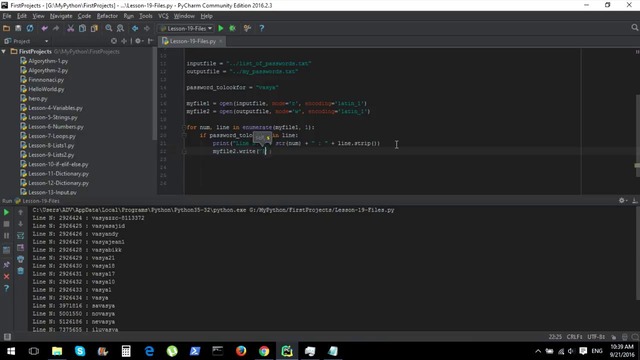Viewport: 640px width, 360px height.
Task: Open the Lesson-19-Files run configuration dropdown
Action: coord(187,28)
